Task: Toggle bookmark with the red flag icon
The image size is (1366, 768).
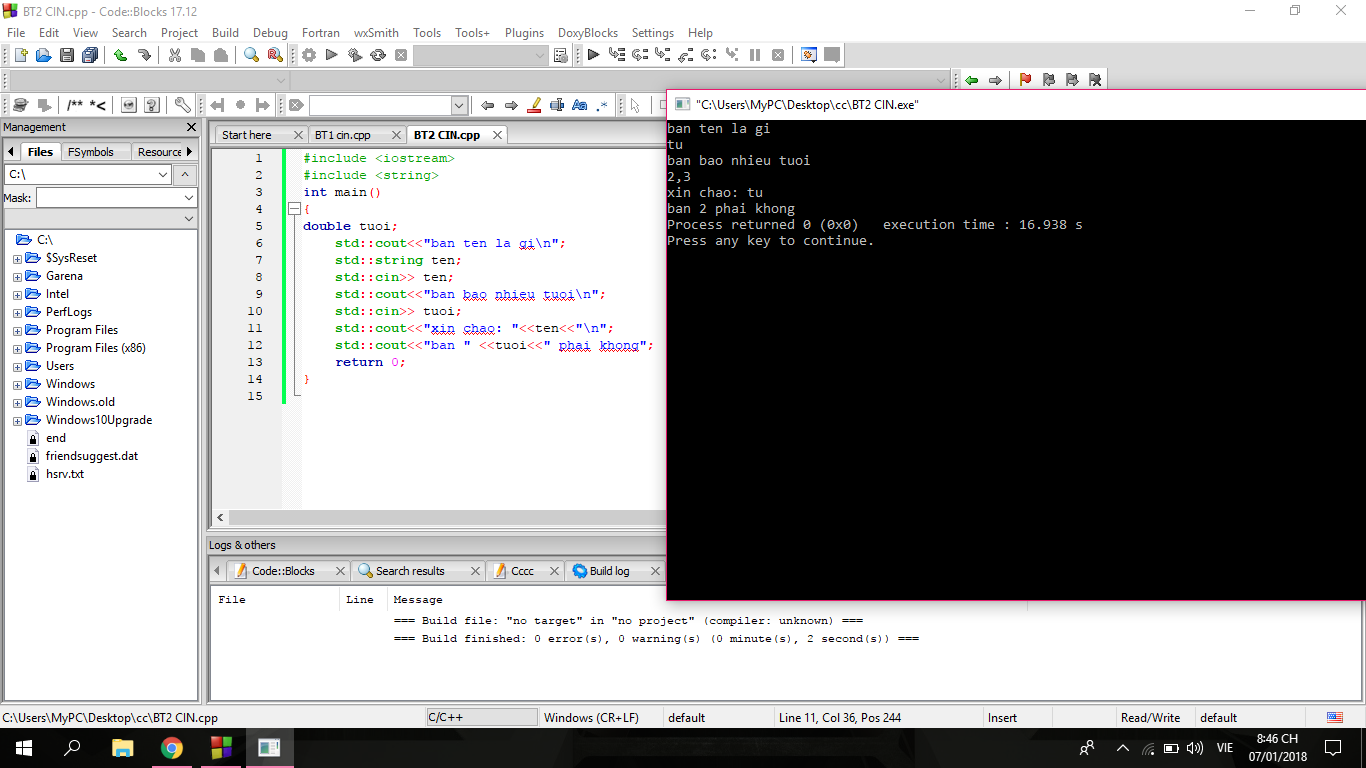Action: pos(1025,80)
